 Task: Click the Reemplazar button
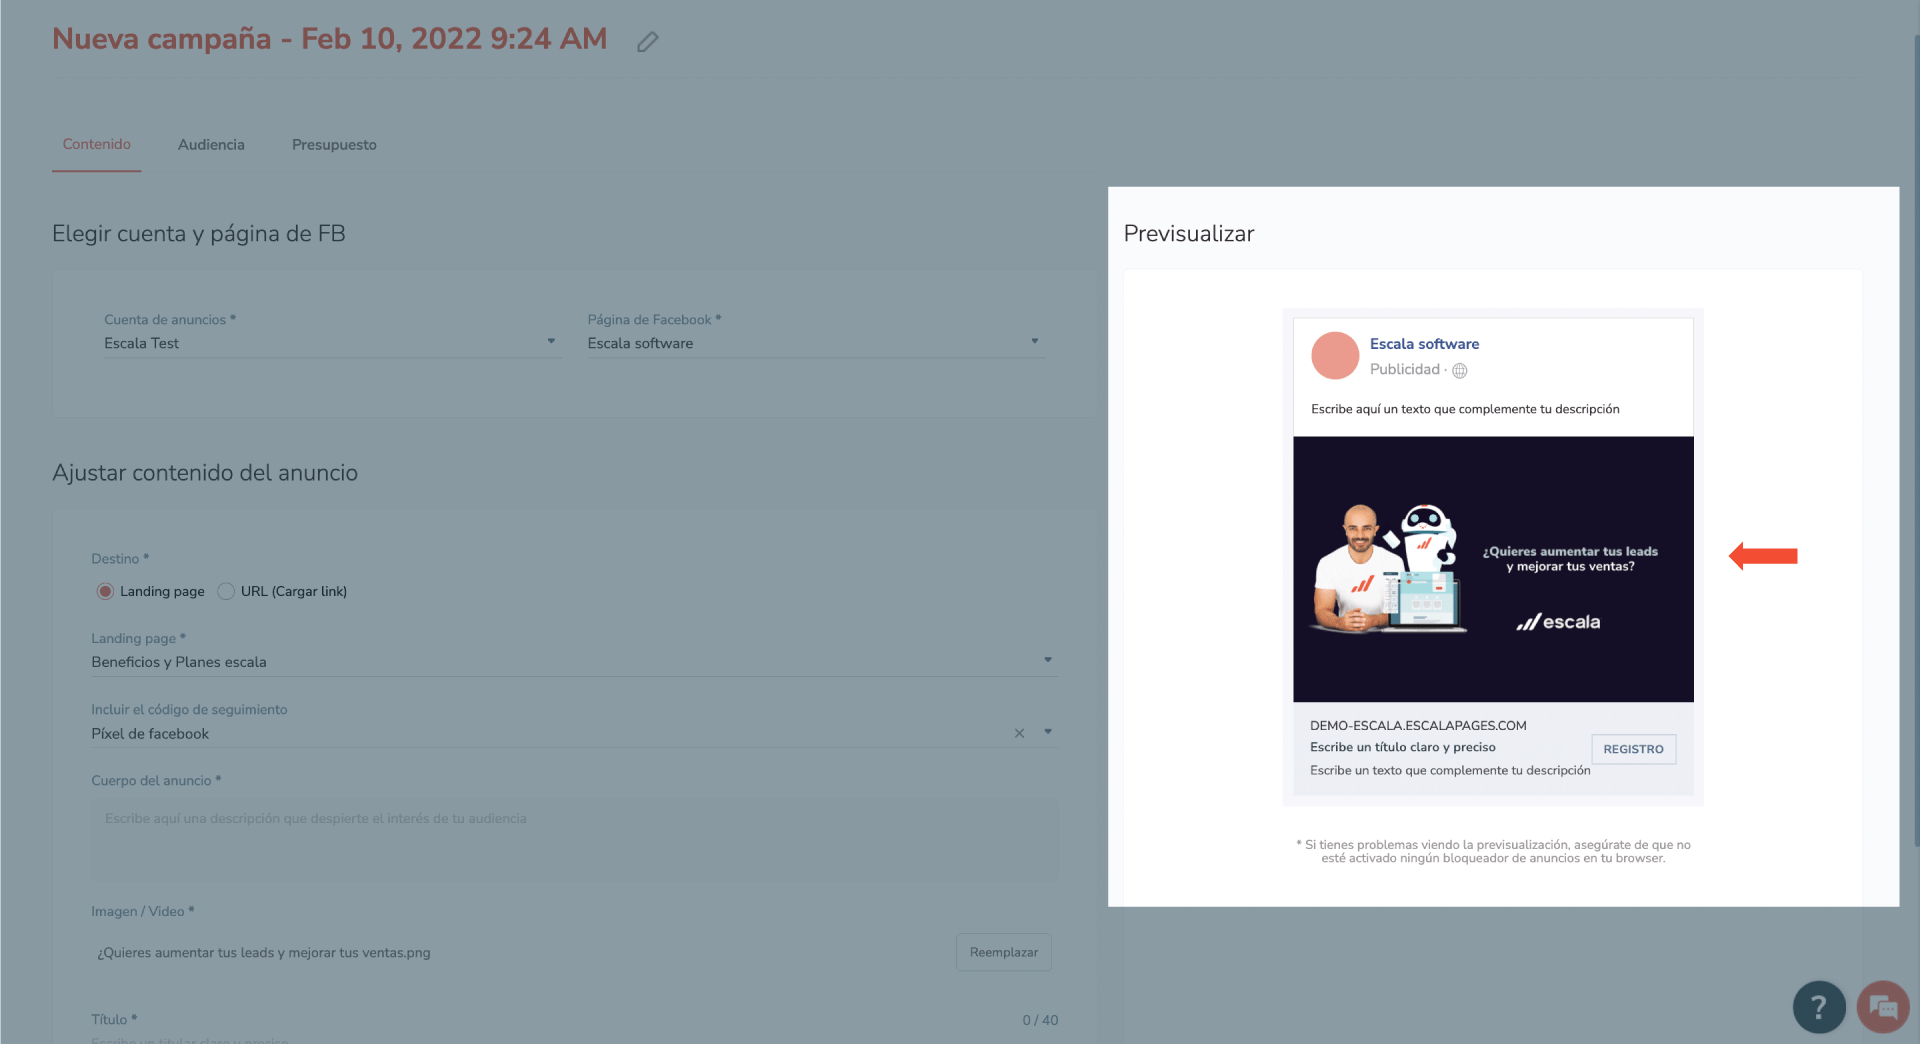(1003, 952)
